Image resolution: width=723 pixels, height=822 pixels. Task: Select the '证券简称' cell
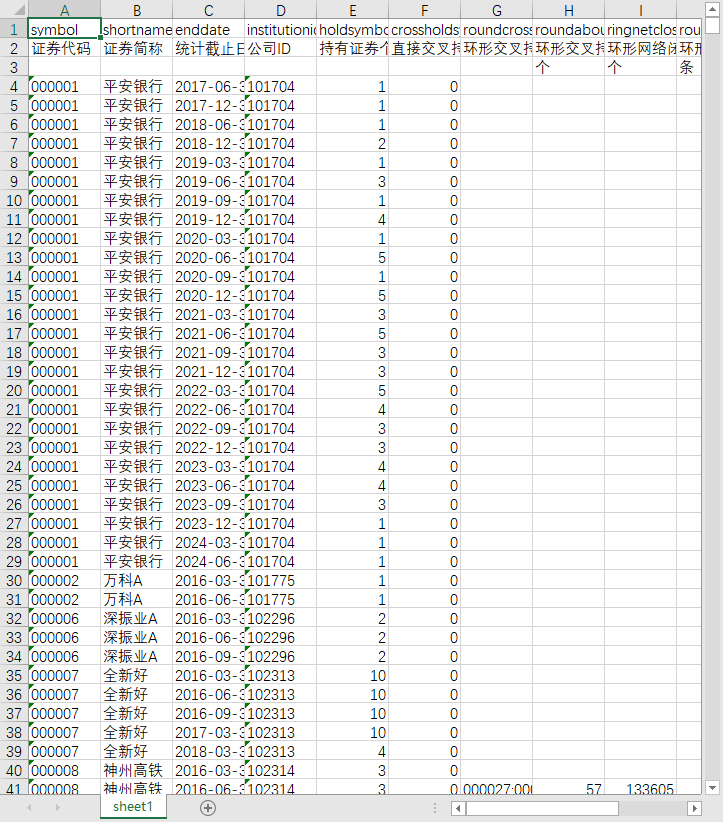[x=137, y=48]
